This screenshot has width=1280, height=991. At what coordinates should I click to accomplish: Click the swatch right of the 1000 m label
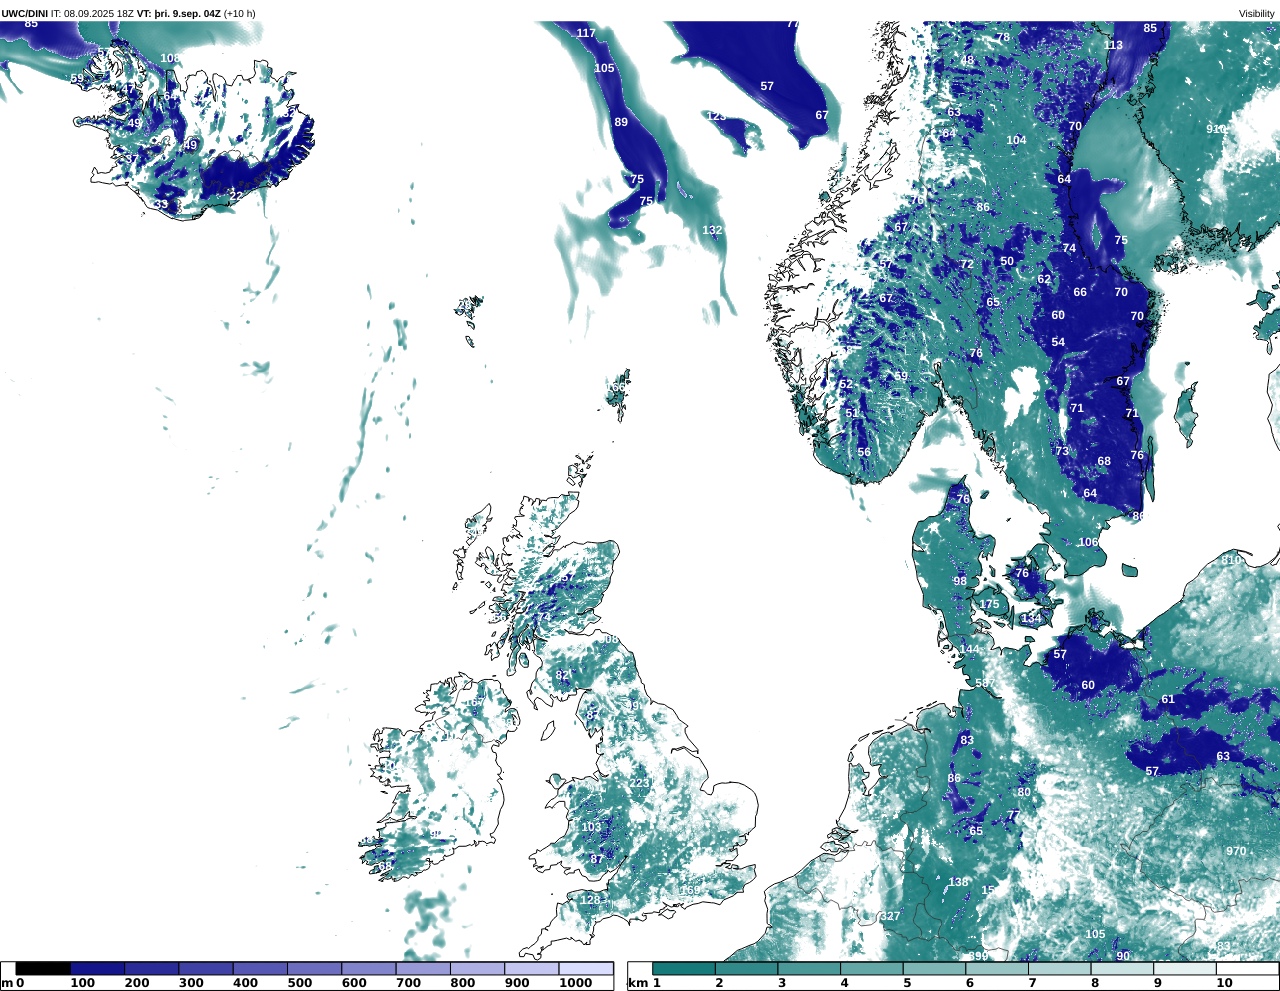(585, 968)
